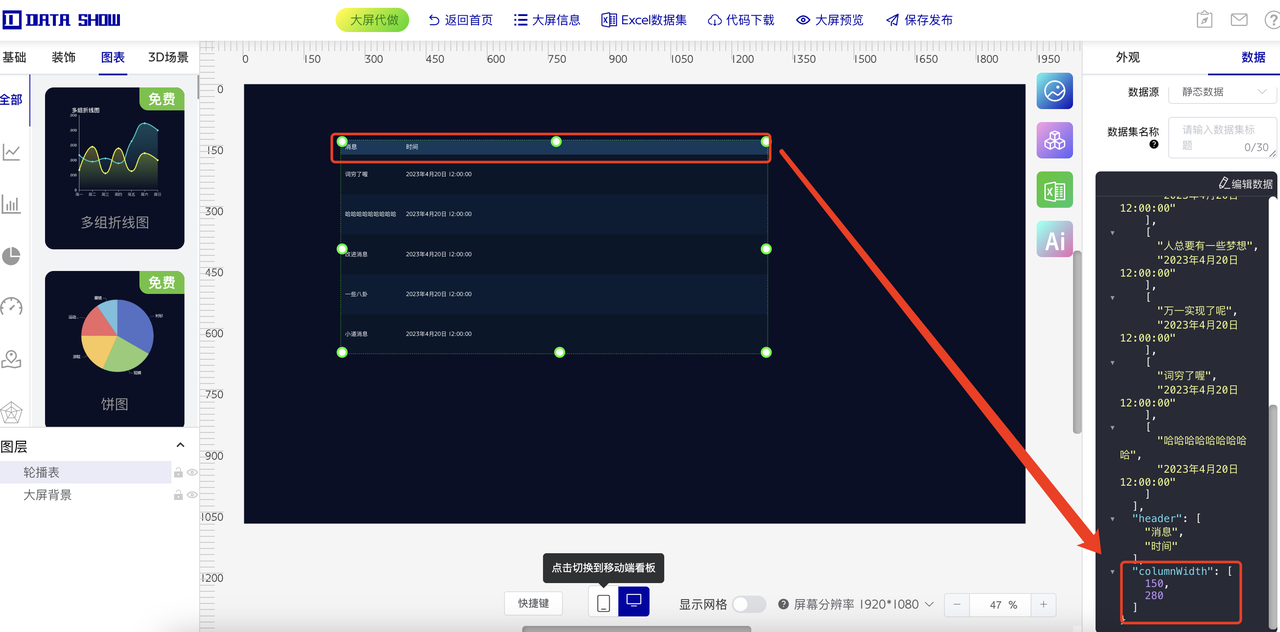
Task: Launch the AI assistant icon
Action: point(1055,240)
